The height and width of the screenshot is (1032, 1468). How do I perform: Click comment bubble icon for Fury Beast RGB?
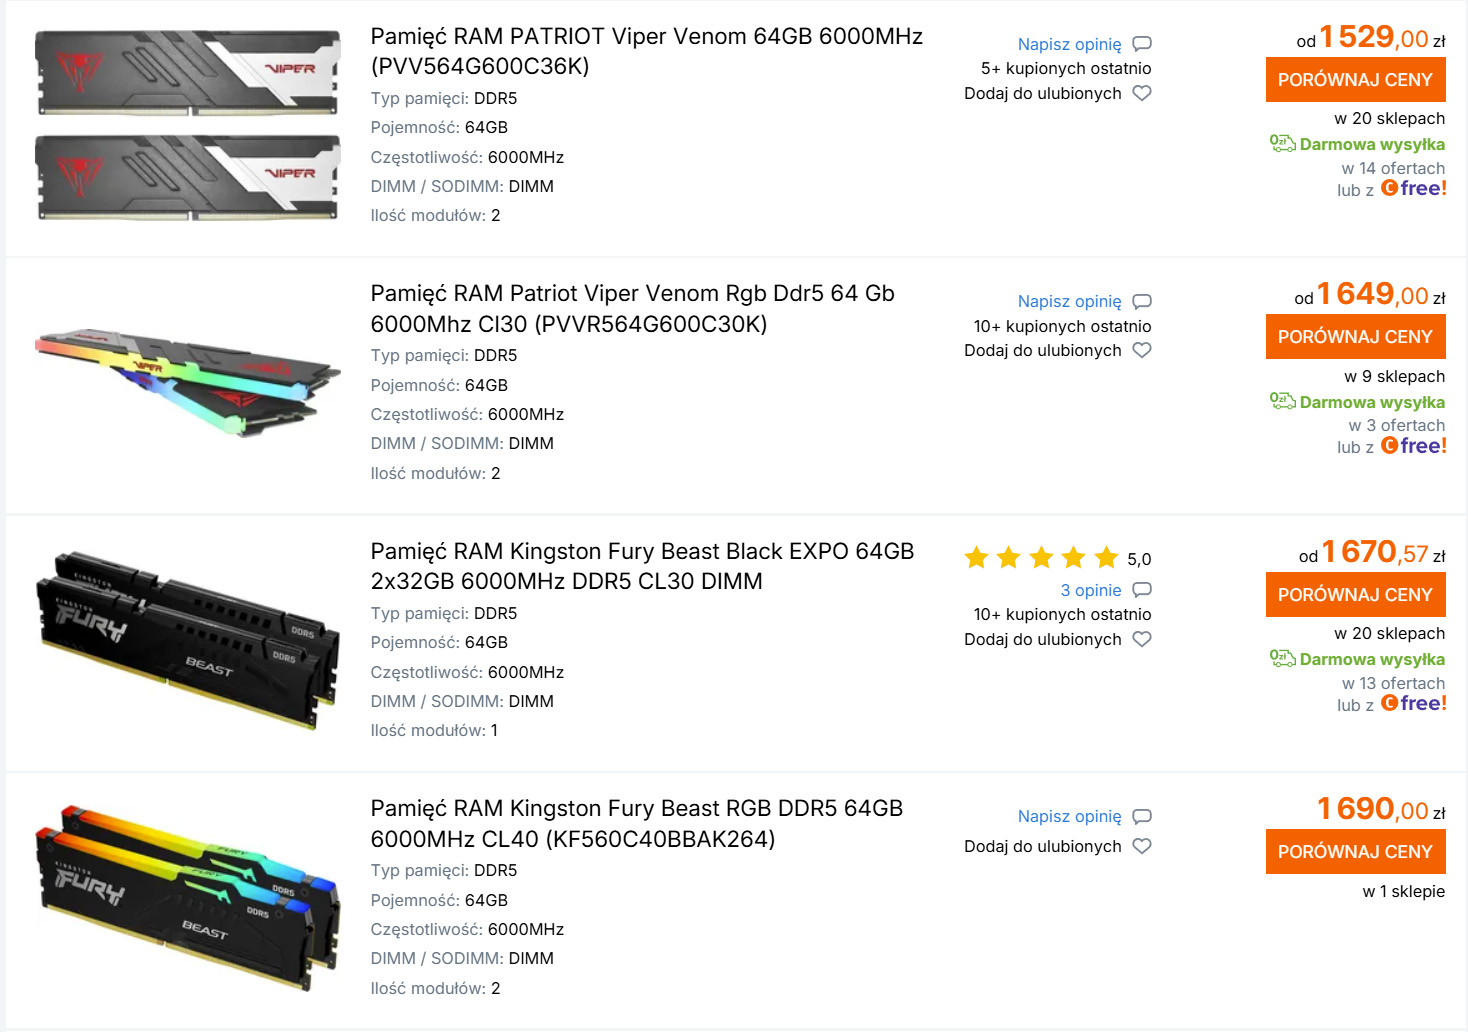pos(1142,817)
